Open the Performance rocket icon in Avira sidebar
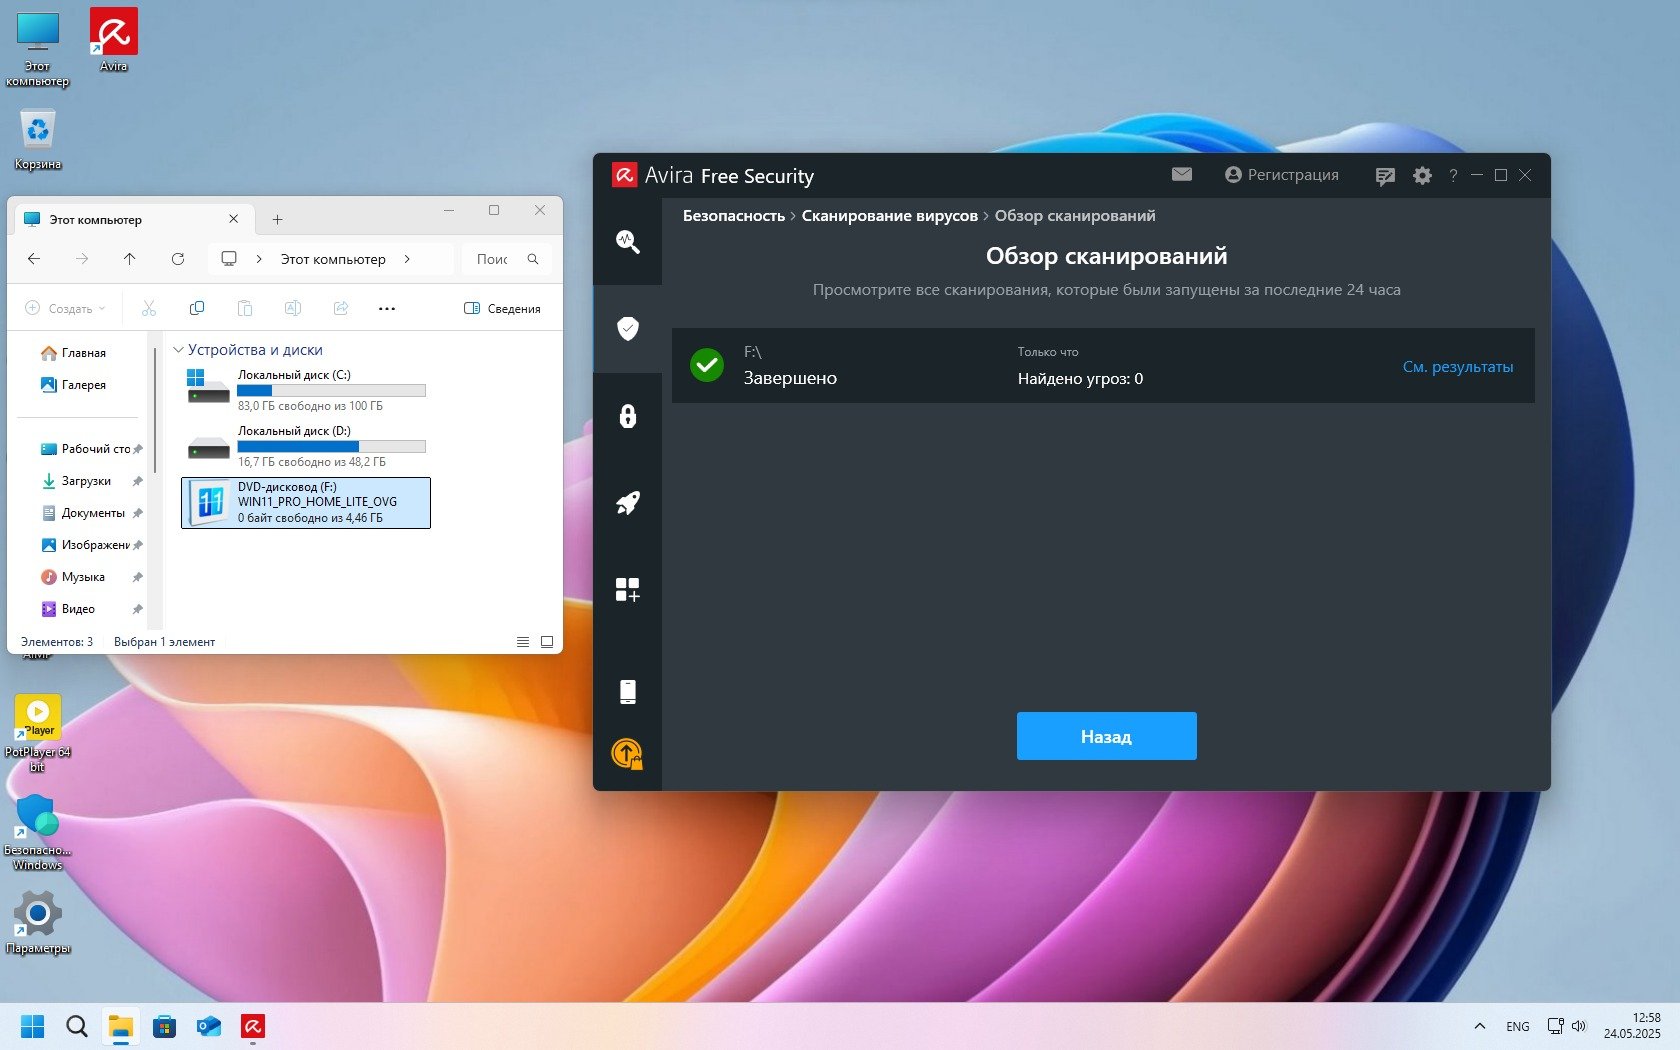This screenshot has width=1680, height=1050. (627, 503)
